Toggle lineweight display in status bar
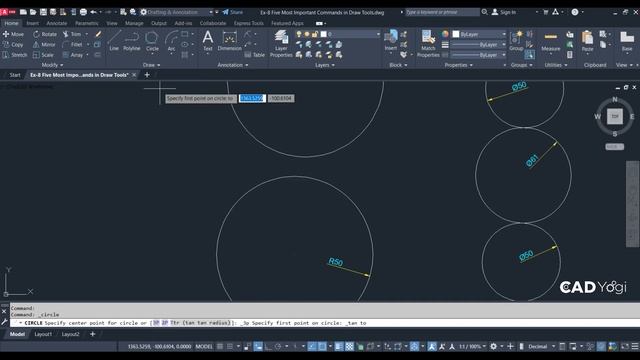640x360 pixels. click(339, 347)
